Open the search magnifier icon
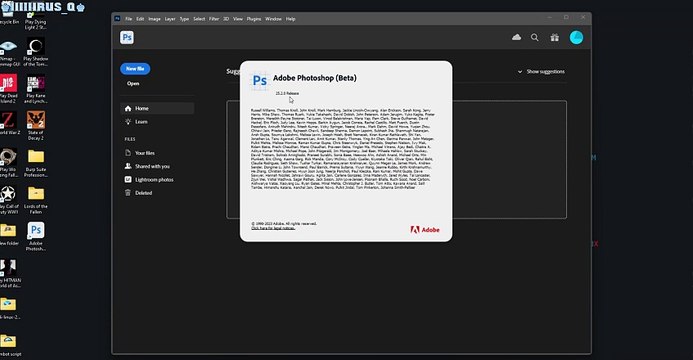This screenshot has width=693, height=360. 535,38
